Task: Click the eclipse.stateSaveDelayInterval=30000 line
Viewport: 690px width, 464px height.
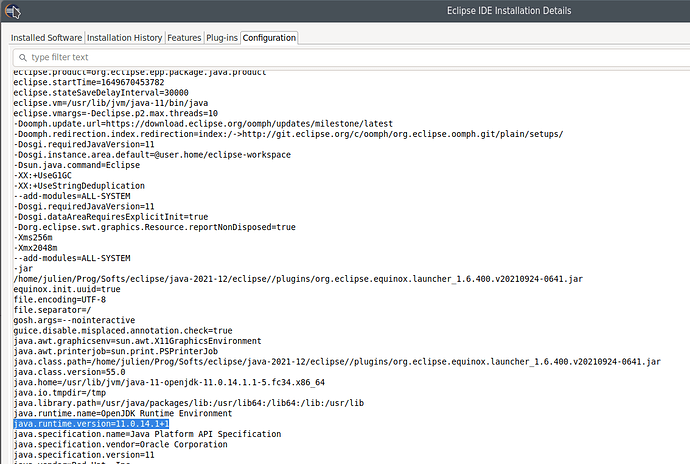Action: pos(101,92)
